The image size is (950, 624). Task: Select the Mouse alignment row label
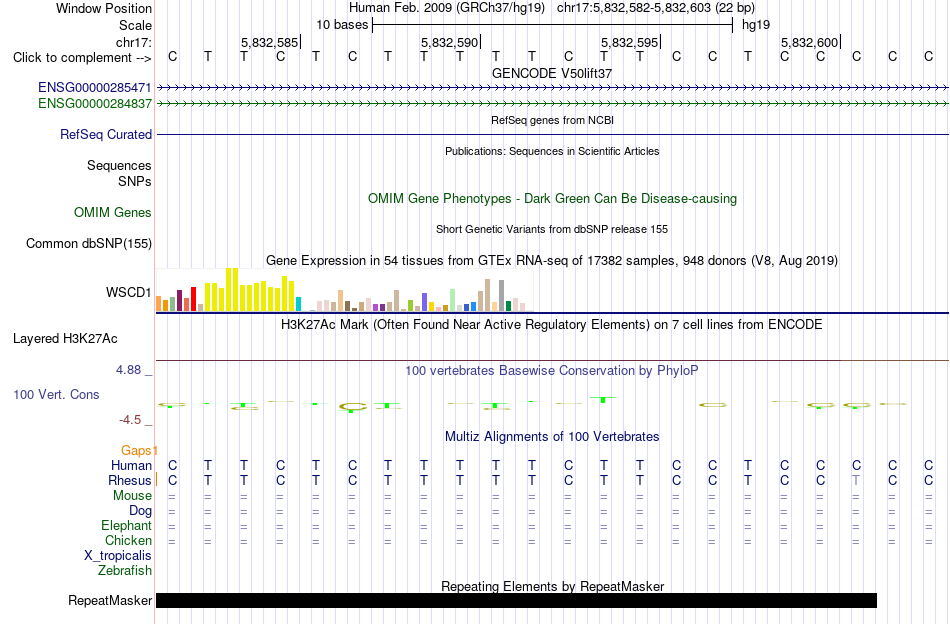pos(132,496)
